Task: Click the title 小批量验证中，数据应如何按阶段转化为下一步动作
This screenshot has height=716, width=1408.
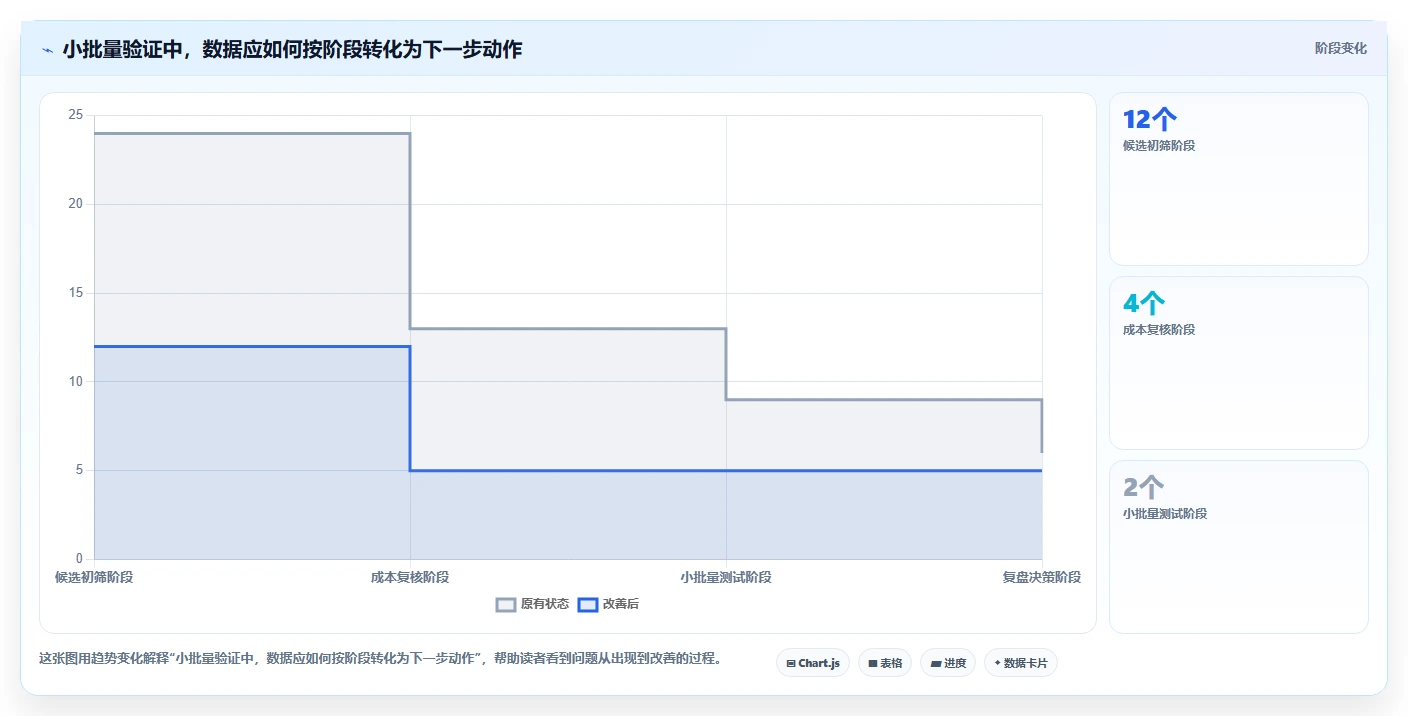Action: tap(292, 49)
